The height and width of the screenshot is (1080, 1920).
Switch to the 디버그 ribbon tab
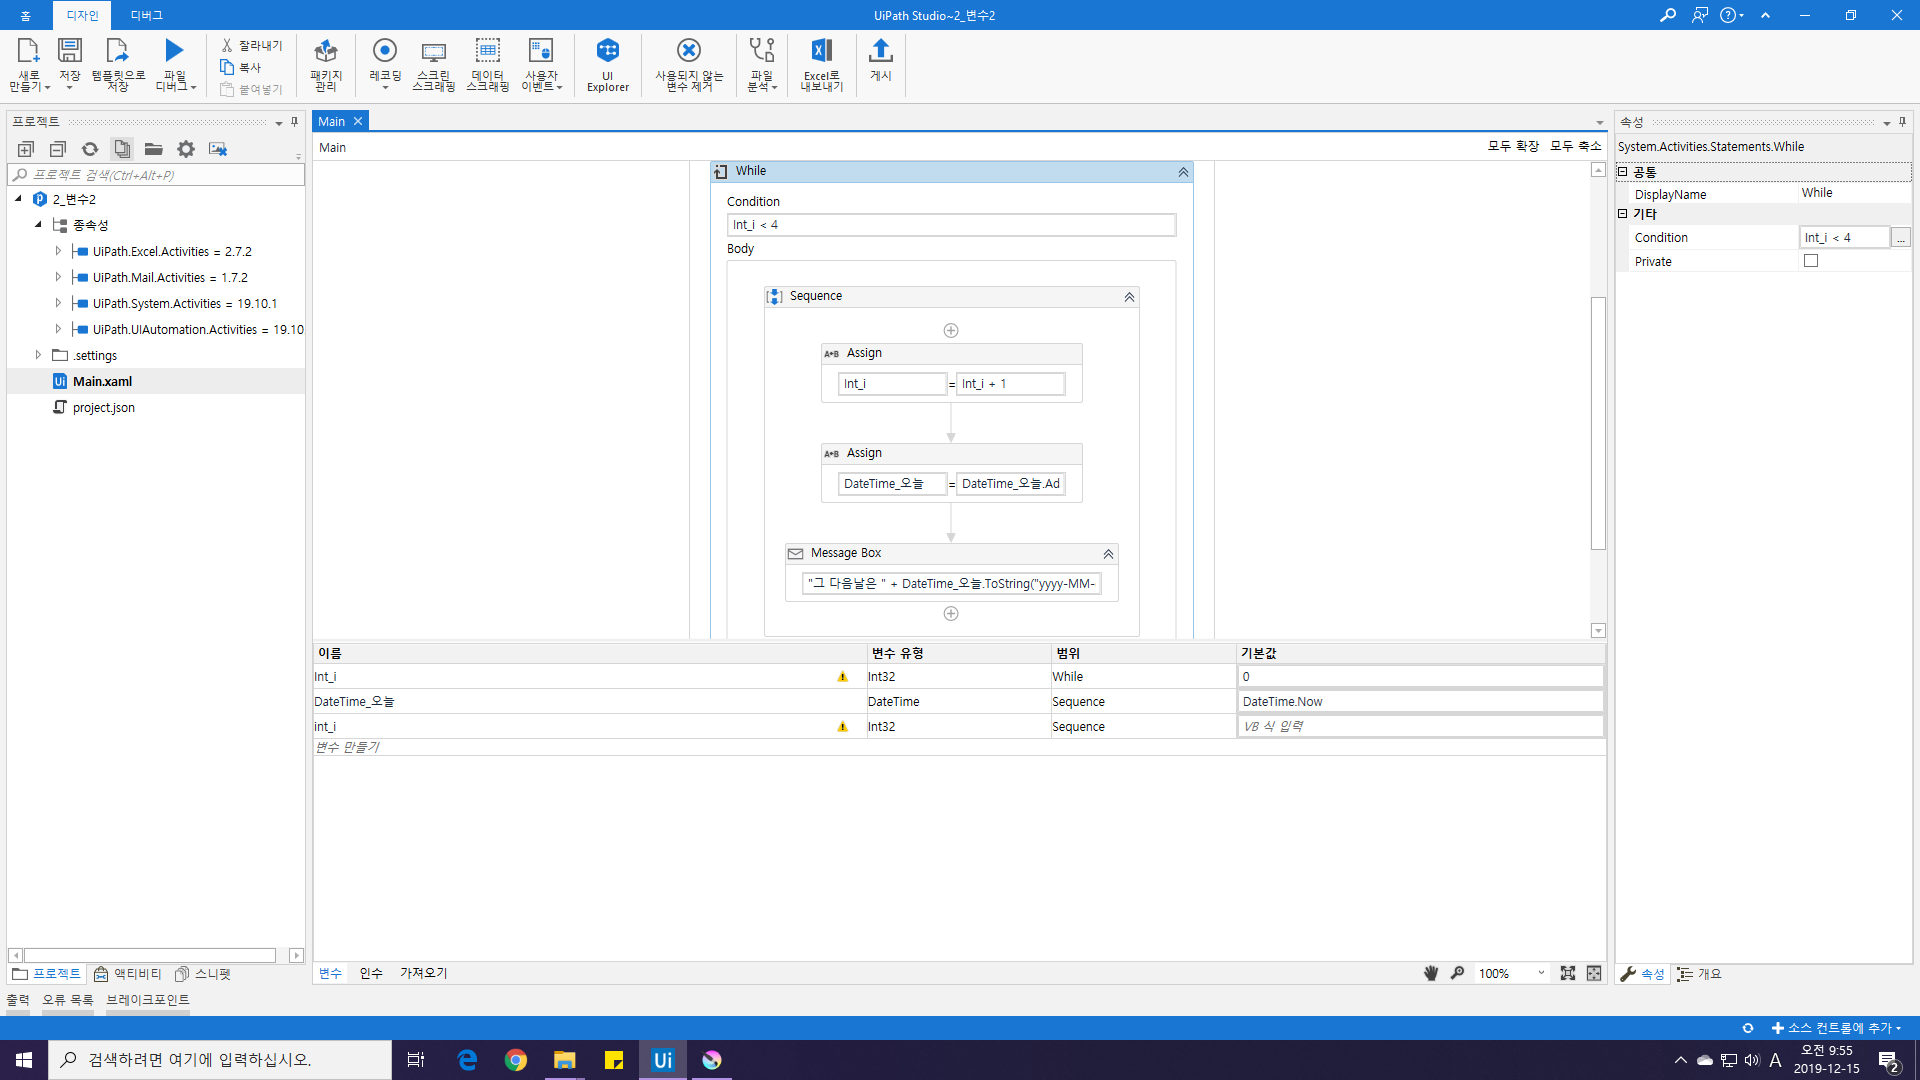tap(146, 15)
